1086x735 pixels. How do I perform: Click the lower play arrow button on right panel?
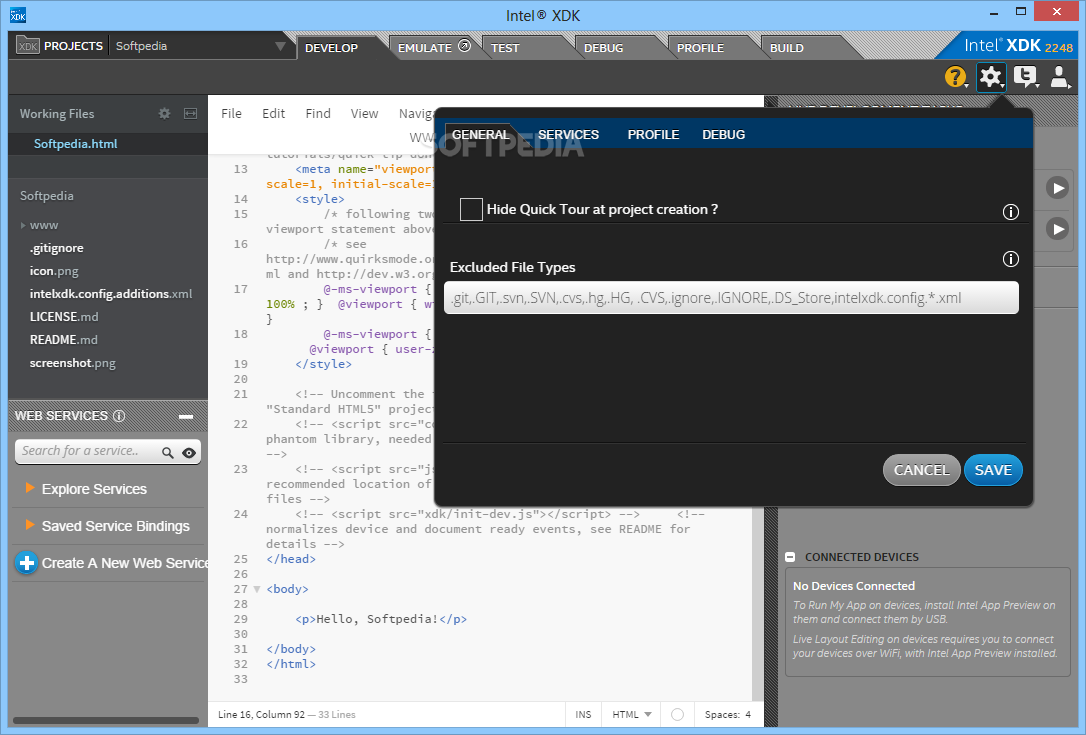pos(1057,229)
